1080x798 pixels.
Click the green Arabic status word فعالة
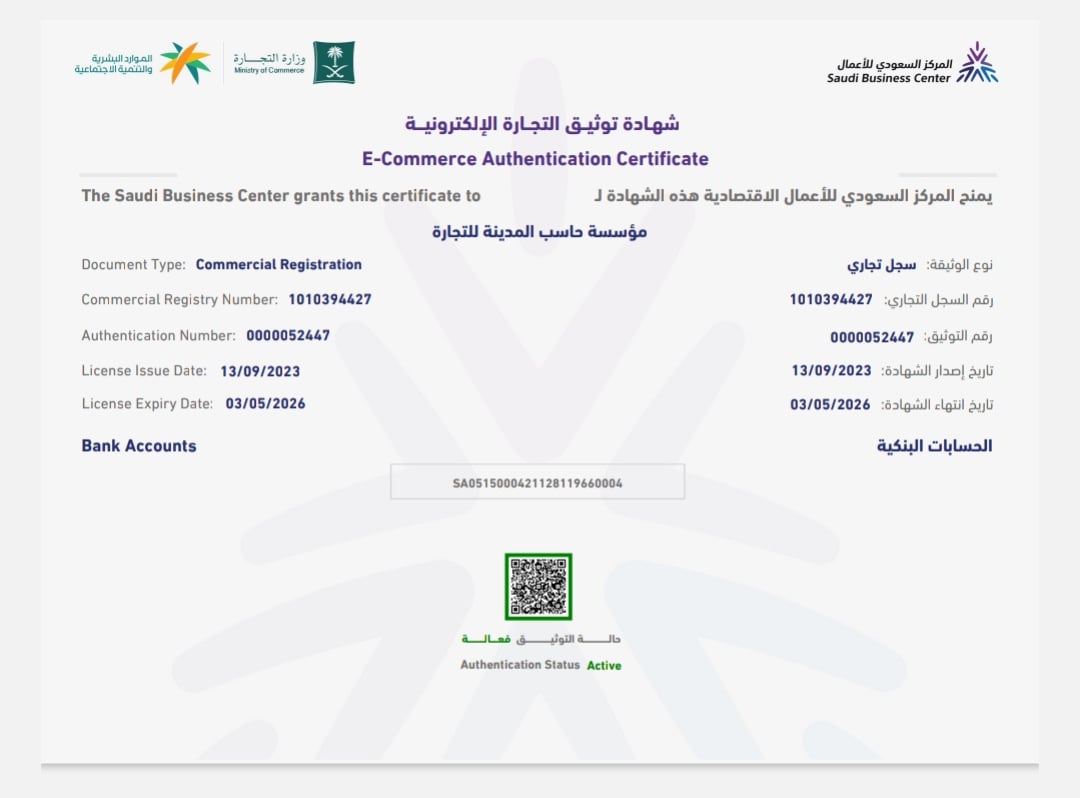(486, 639)
